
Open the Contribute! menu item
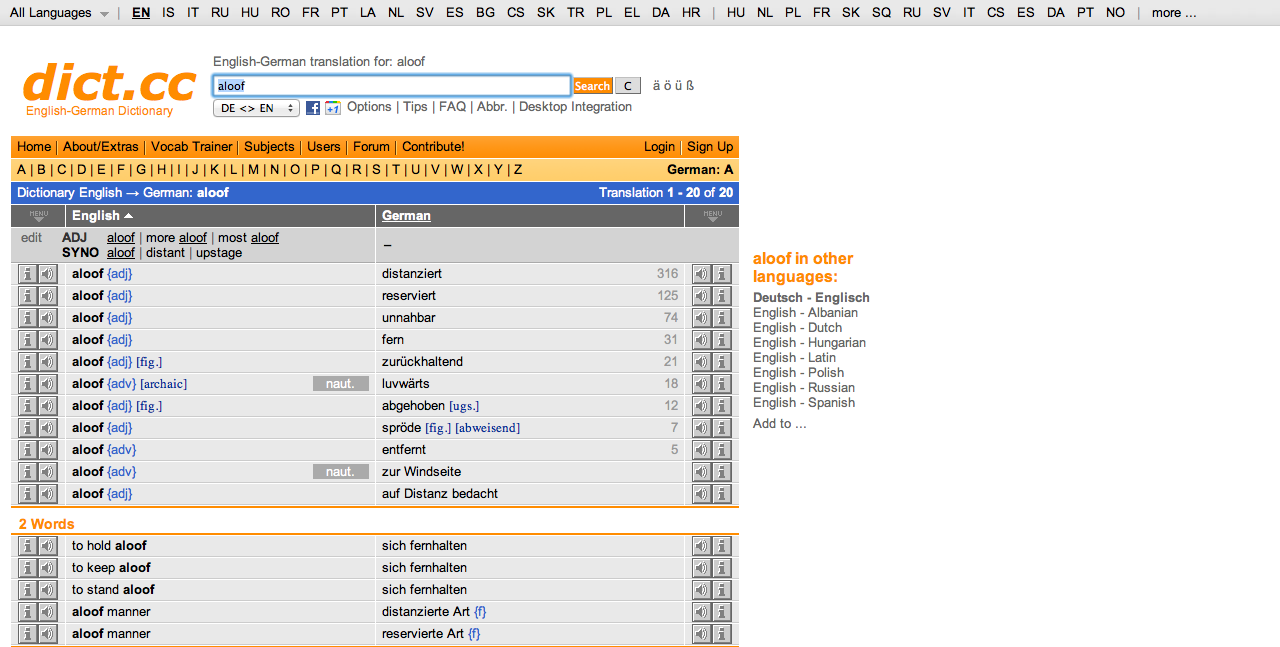pos(433,147)
